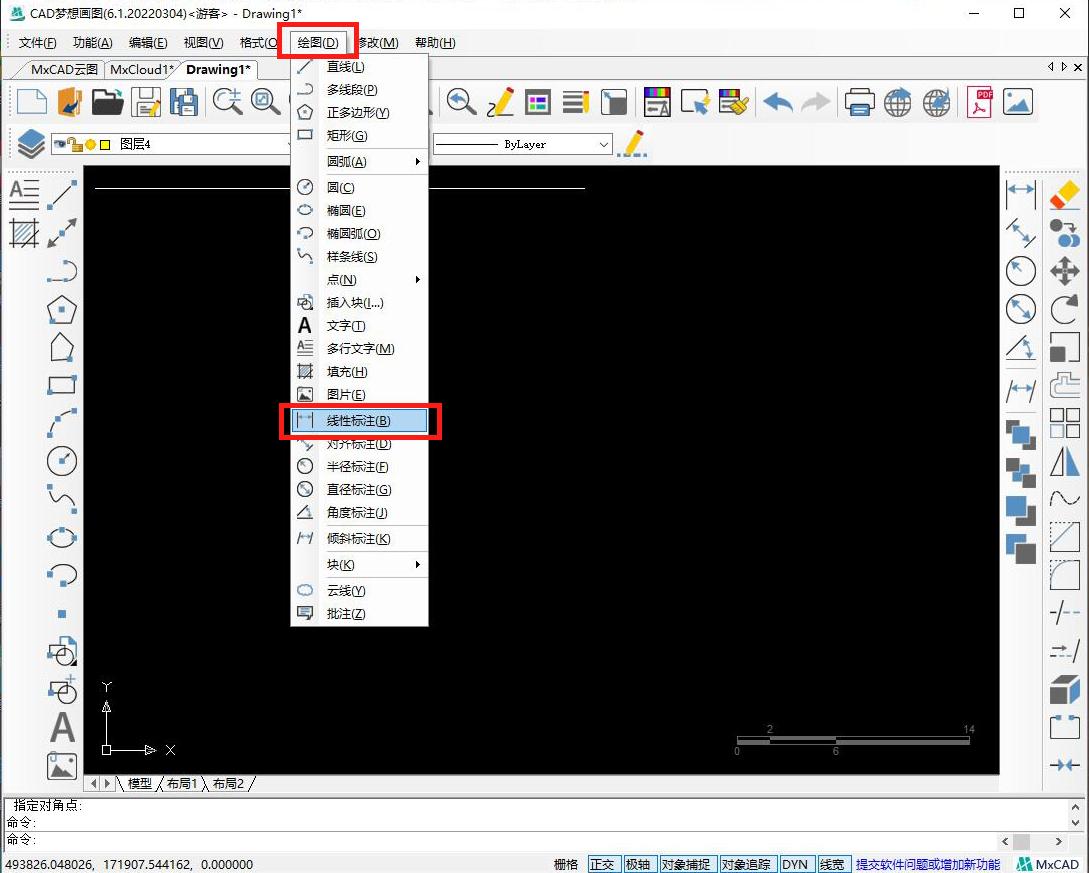This screenshot has height=873, width=1089.
Task: Toggle DYN dynamic input in status bar
Action: (795, 864)
